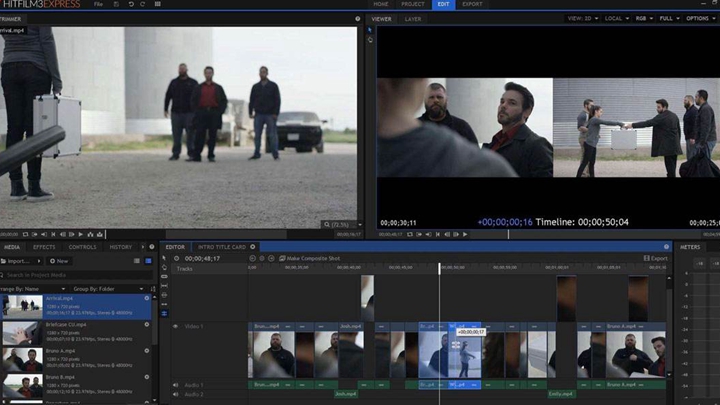Step back one frame in Trimmer
Screen dimensions: 720x405
click(x=62, y=234)
